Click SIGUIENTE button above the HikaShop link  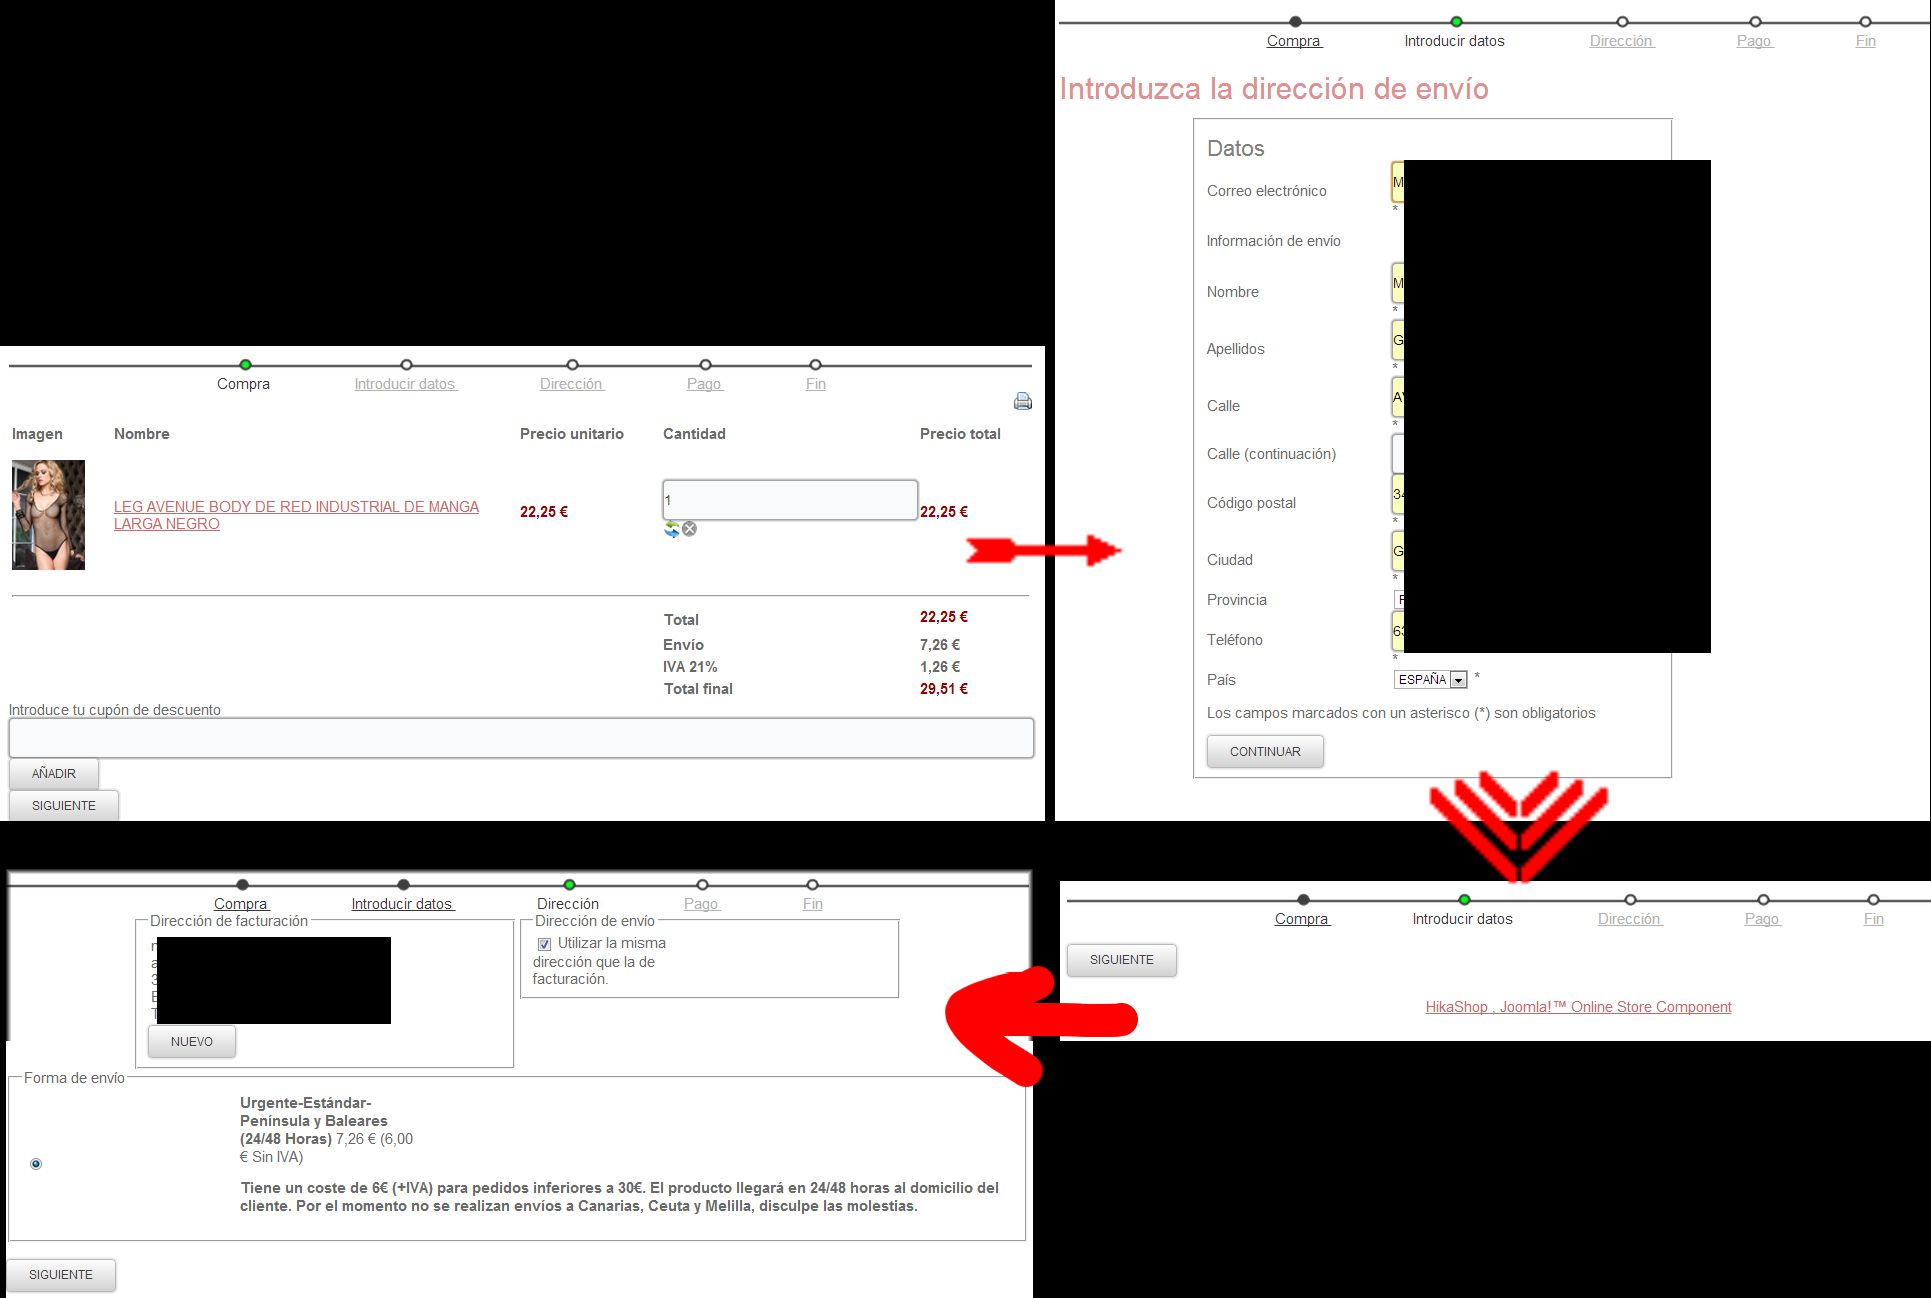click(x=1121, y=960)
